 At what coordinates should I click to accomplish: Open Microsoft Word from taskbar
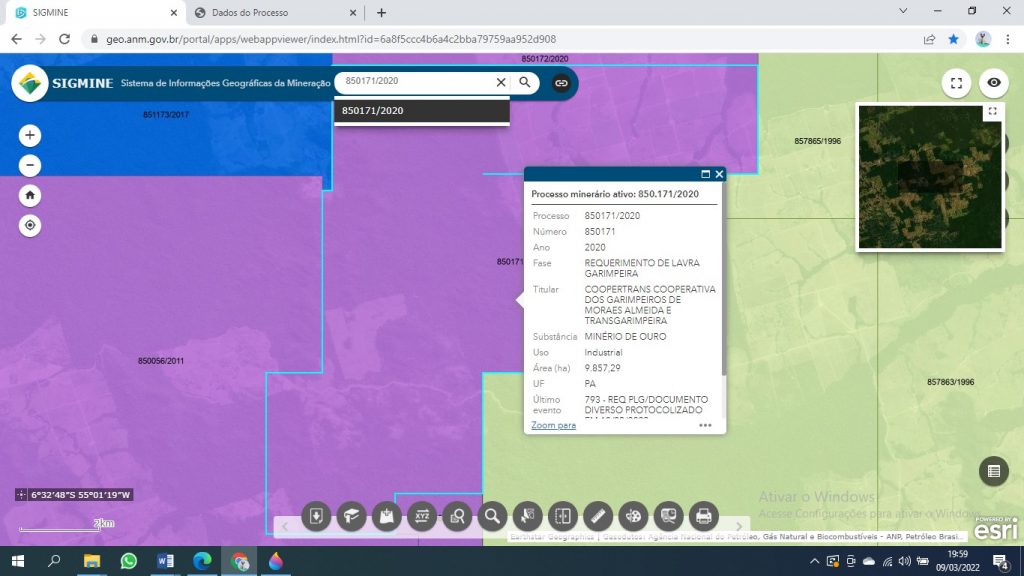click(165, 561)
